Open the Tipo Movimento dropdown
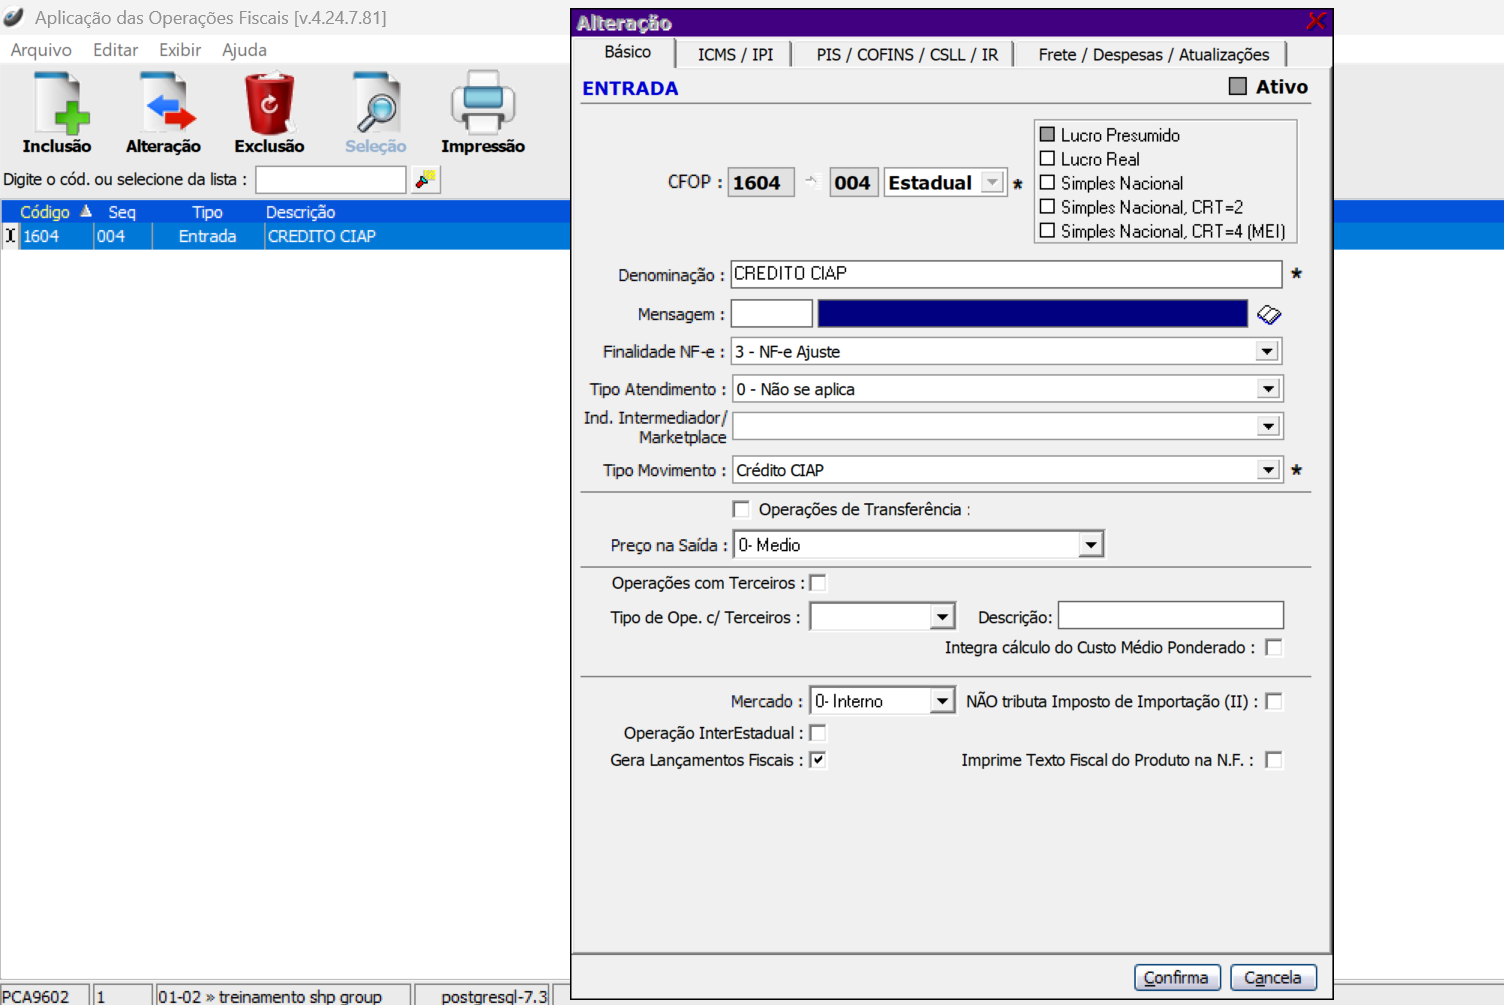The width and height of the screenshot is (1504, 1005). pos(1268,470)
